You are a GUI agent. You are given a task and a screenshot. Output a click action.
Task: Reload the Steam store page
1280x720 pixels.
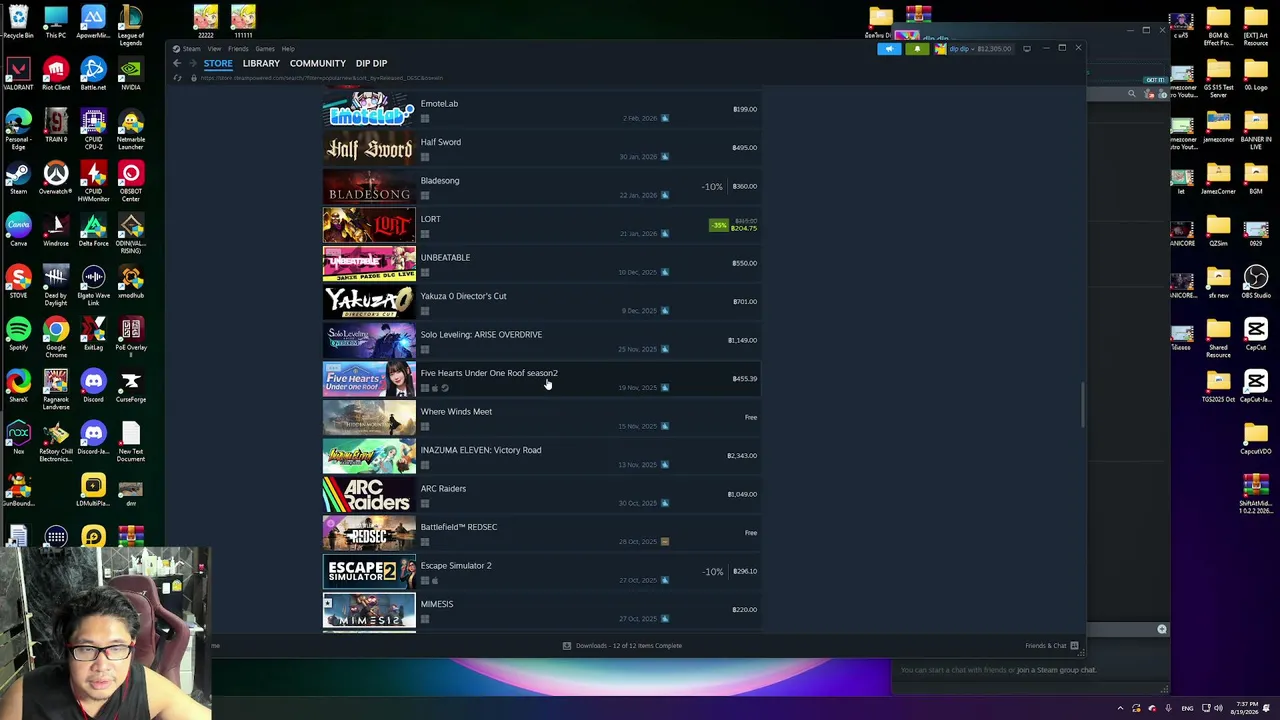pyautogui.click(x=178, y=78)
